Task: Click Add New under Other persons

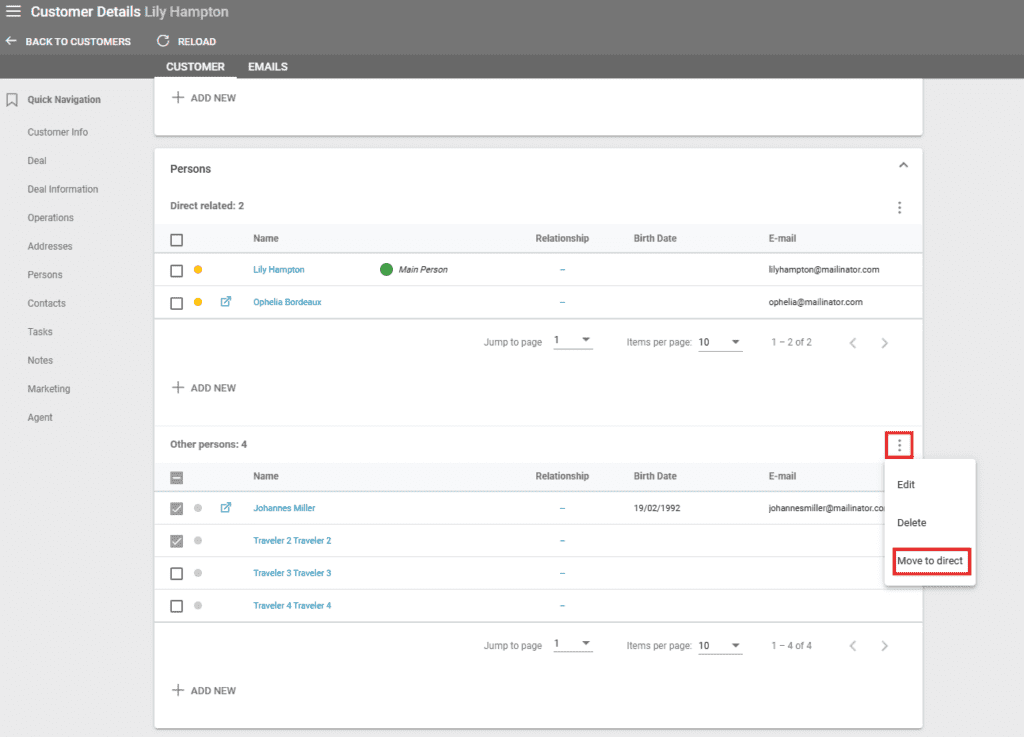Action: click(204, 691)
